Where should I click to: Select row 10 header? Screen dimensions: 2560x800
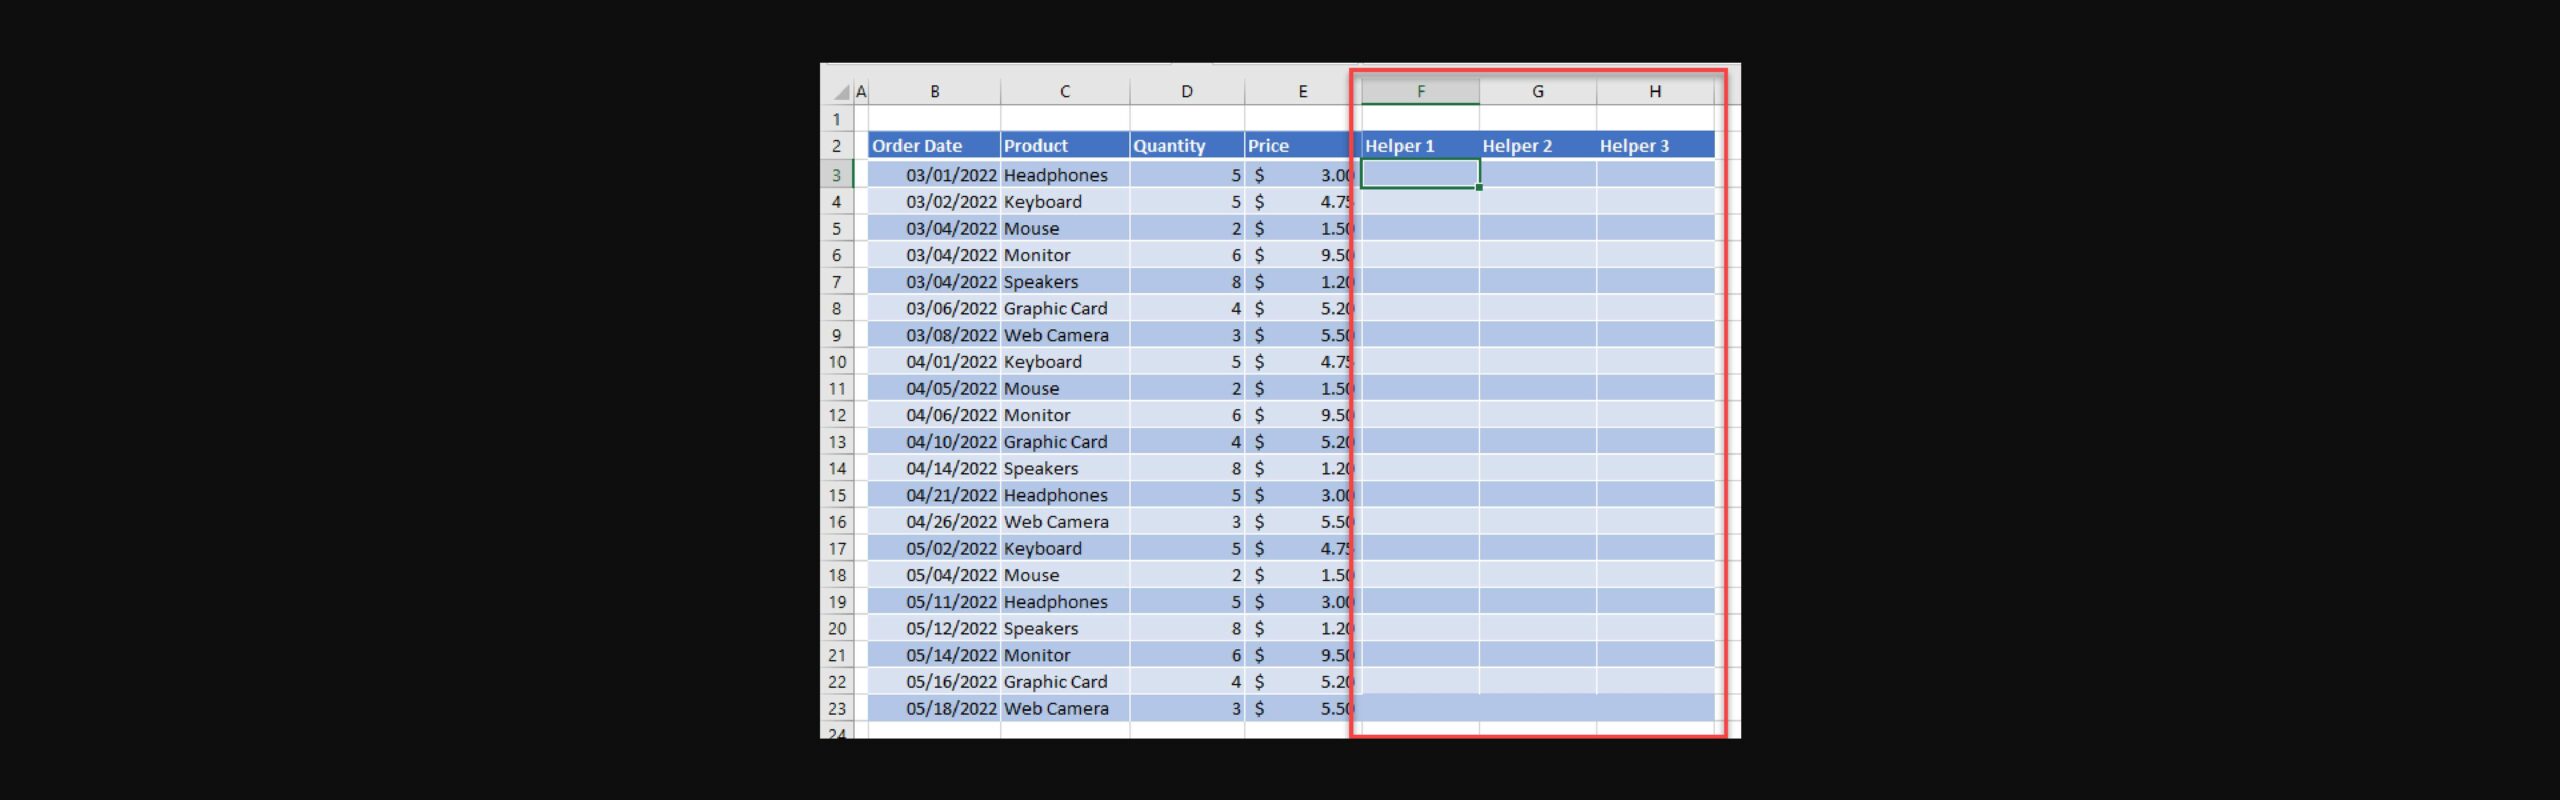(837, 362)
